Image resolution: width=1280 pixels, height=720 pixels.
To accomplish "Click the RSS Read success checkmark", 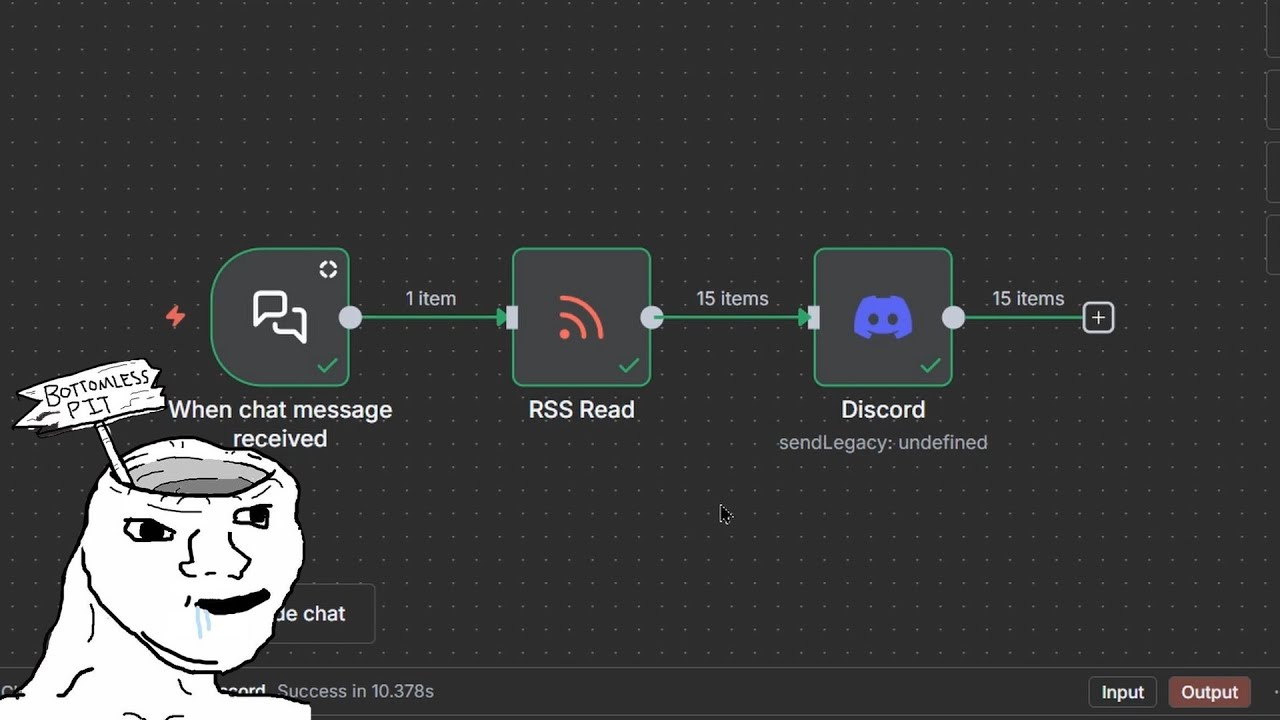I will pos(629,366).
